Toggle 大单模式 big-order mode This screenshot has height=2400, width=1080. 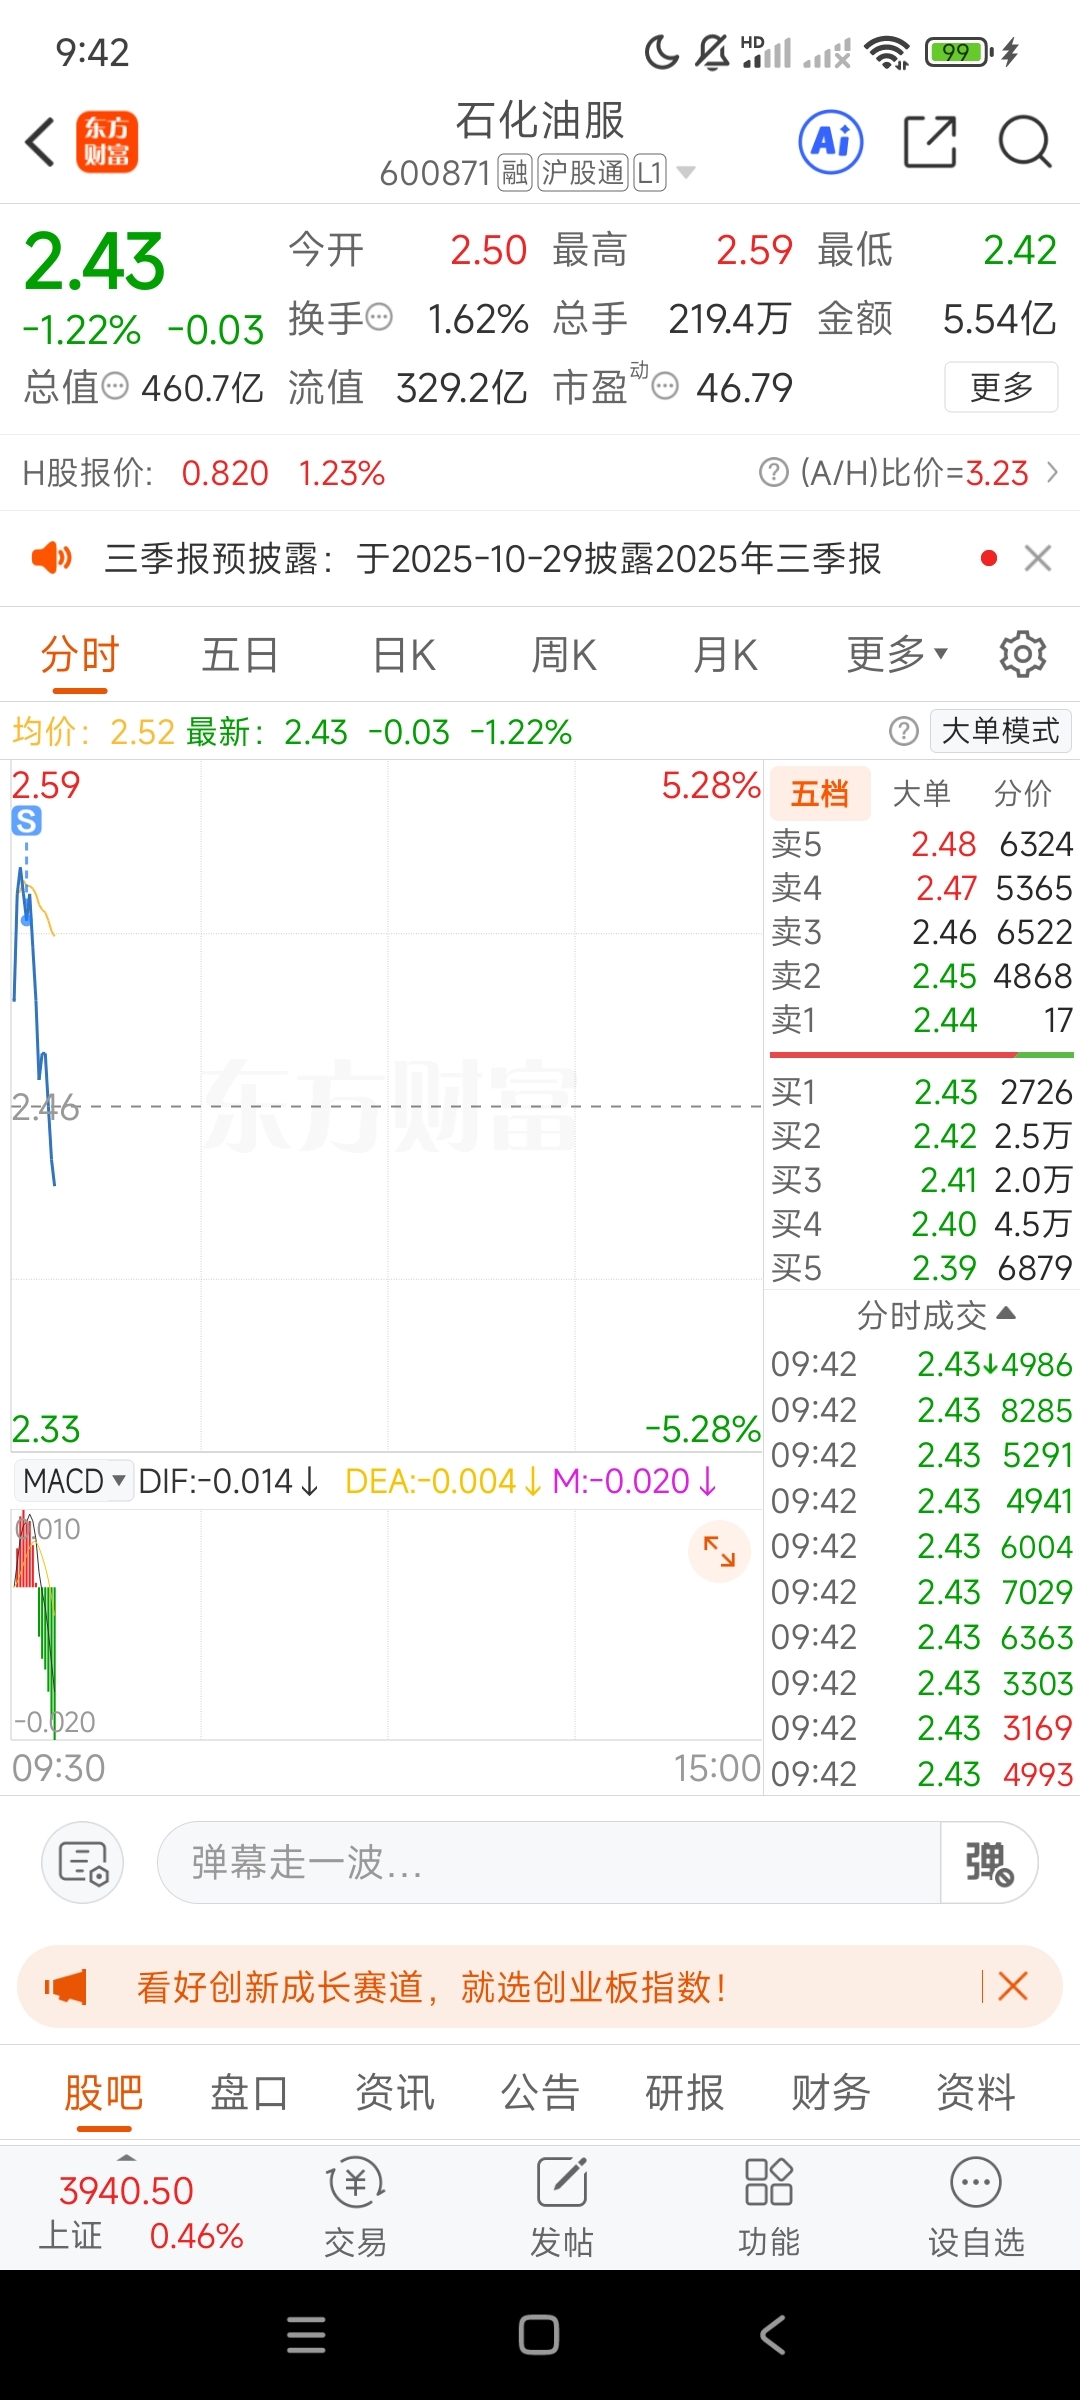click(1000, 731)
